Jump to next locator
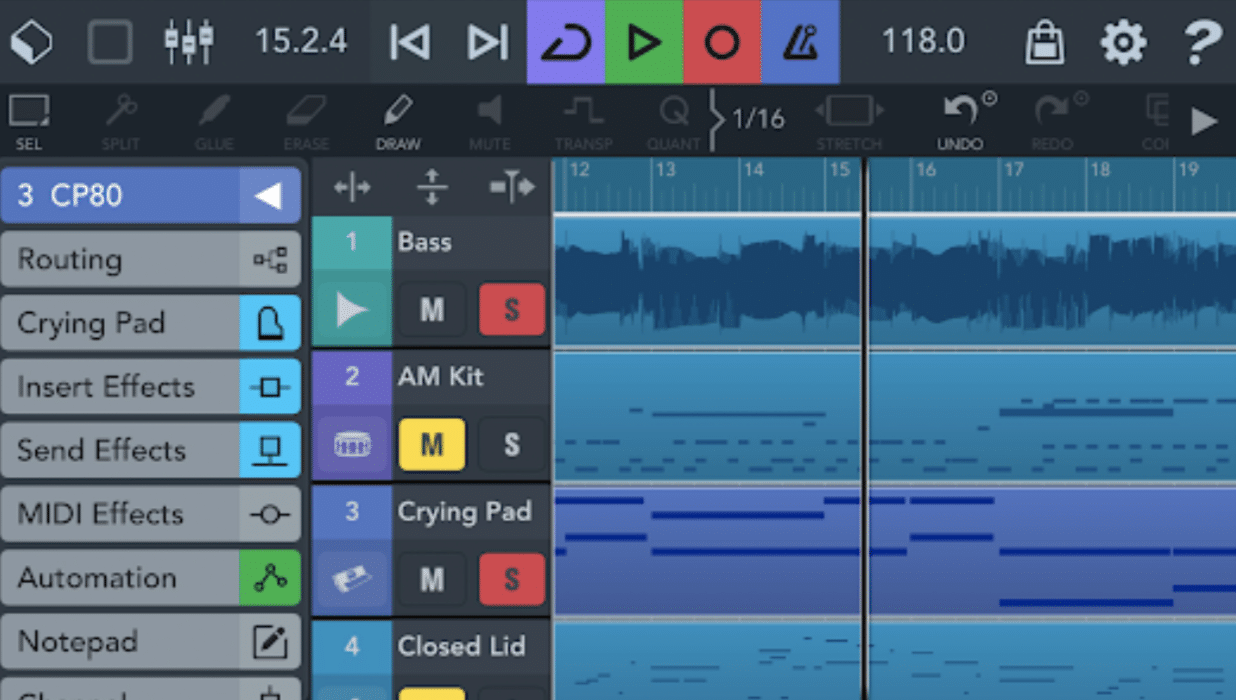This screenshot has height=700, width=1236. [488, 42]
